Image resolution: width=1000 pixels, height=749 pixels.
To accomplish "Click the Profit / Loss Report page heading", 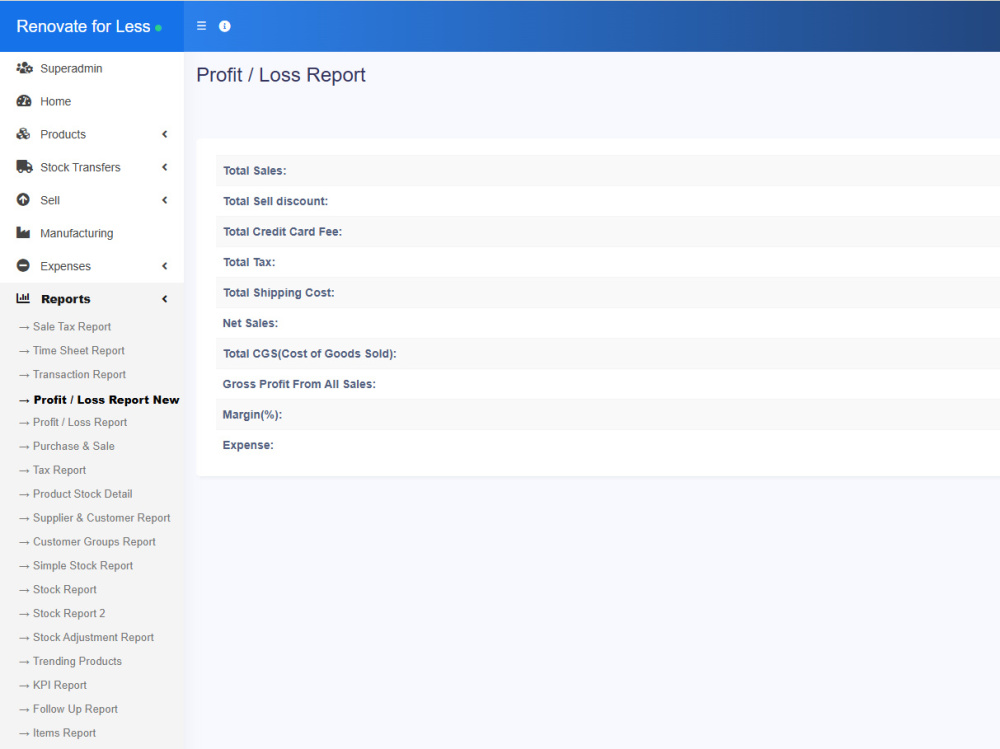I will 281,75.
